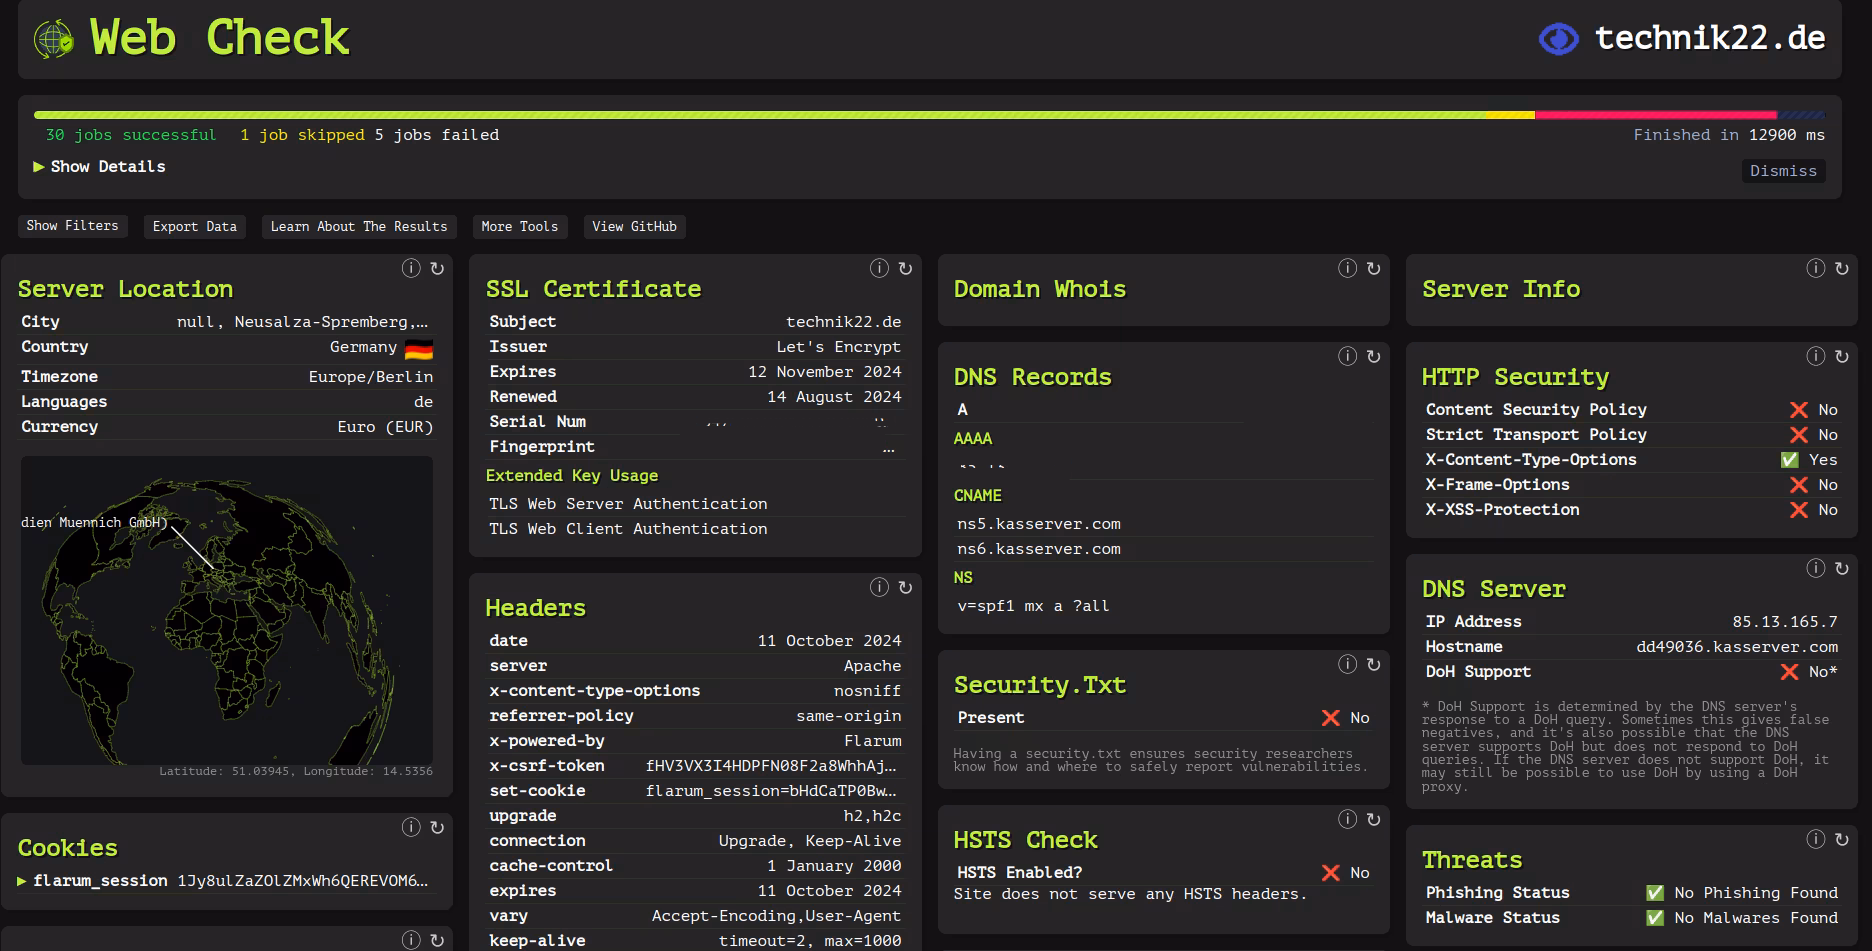Open info for DNS Server card
Viewport: 1872px width, 951px height.
point(1815,568)
